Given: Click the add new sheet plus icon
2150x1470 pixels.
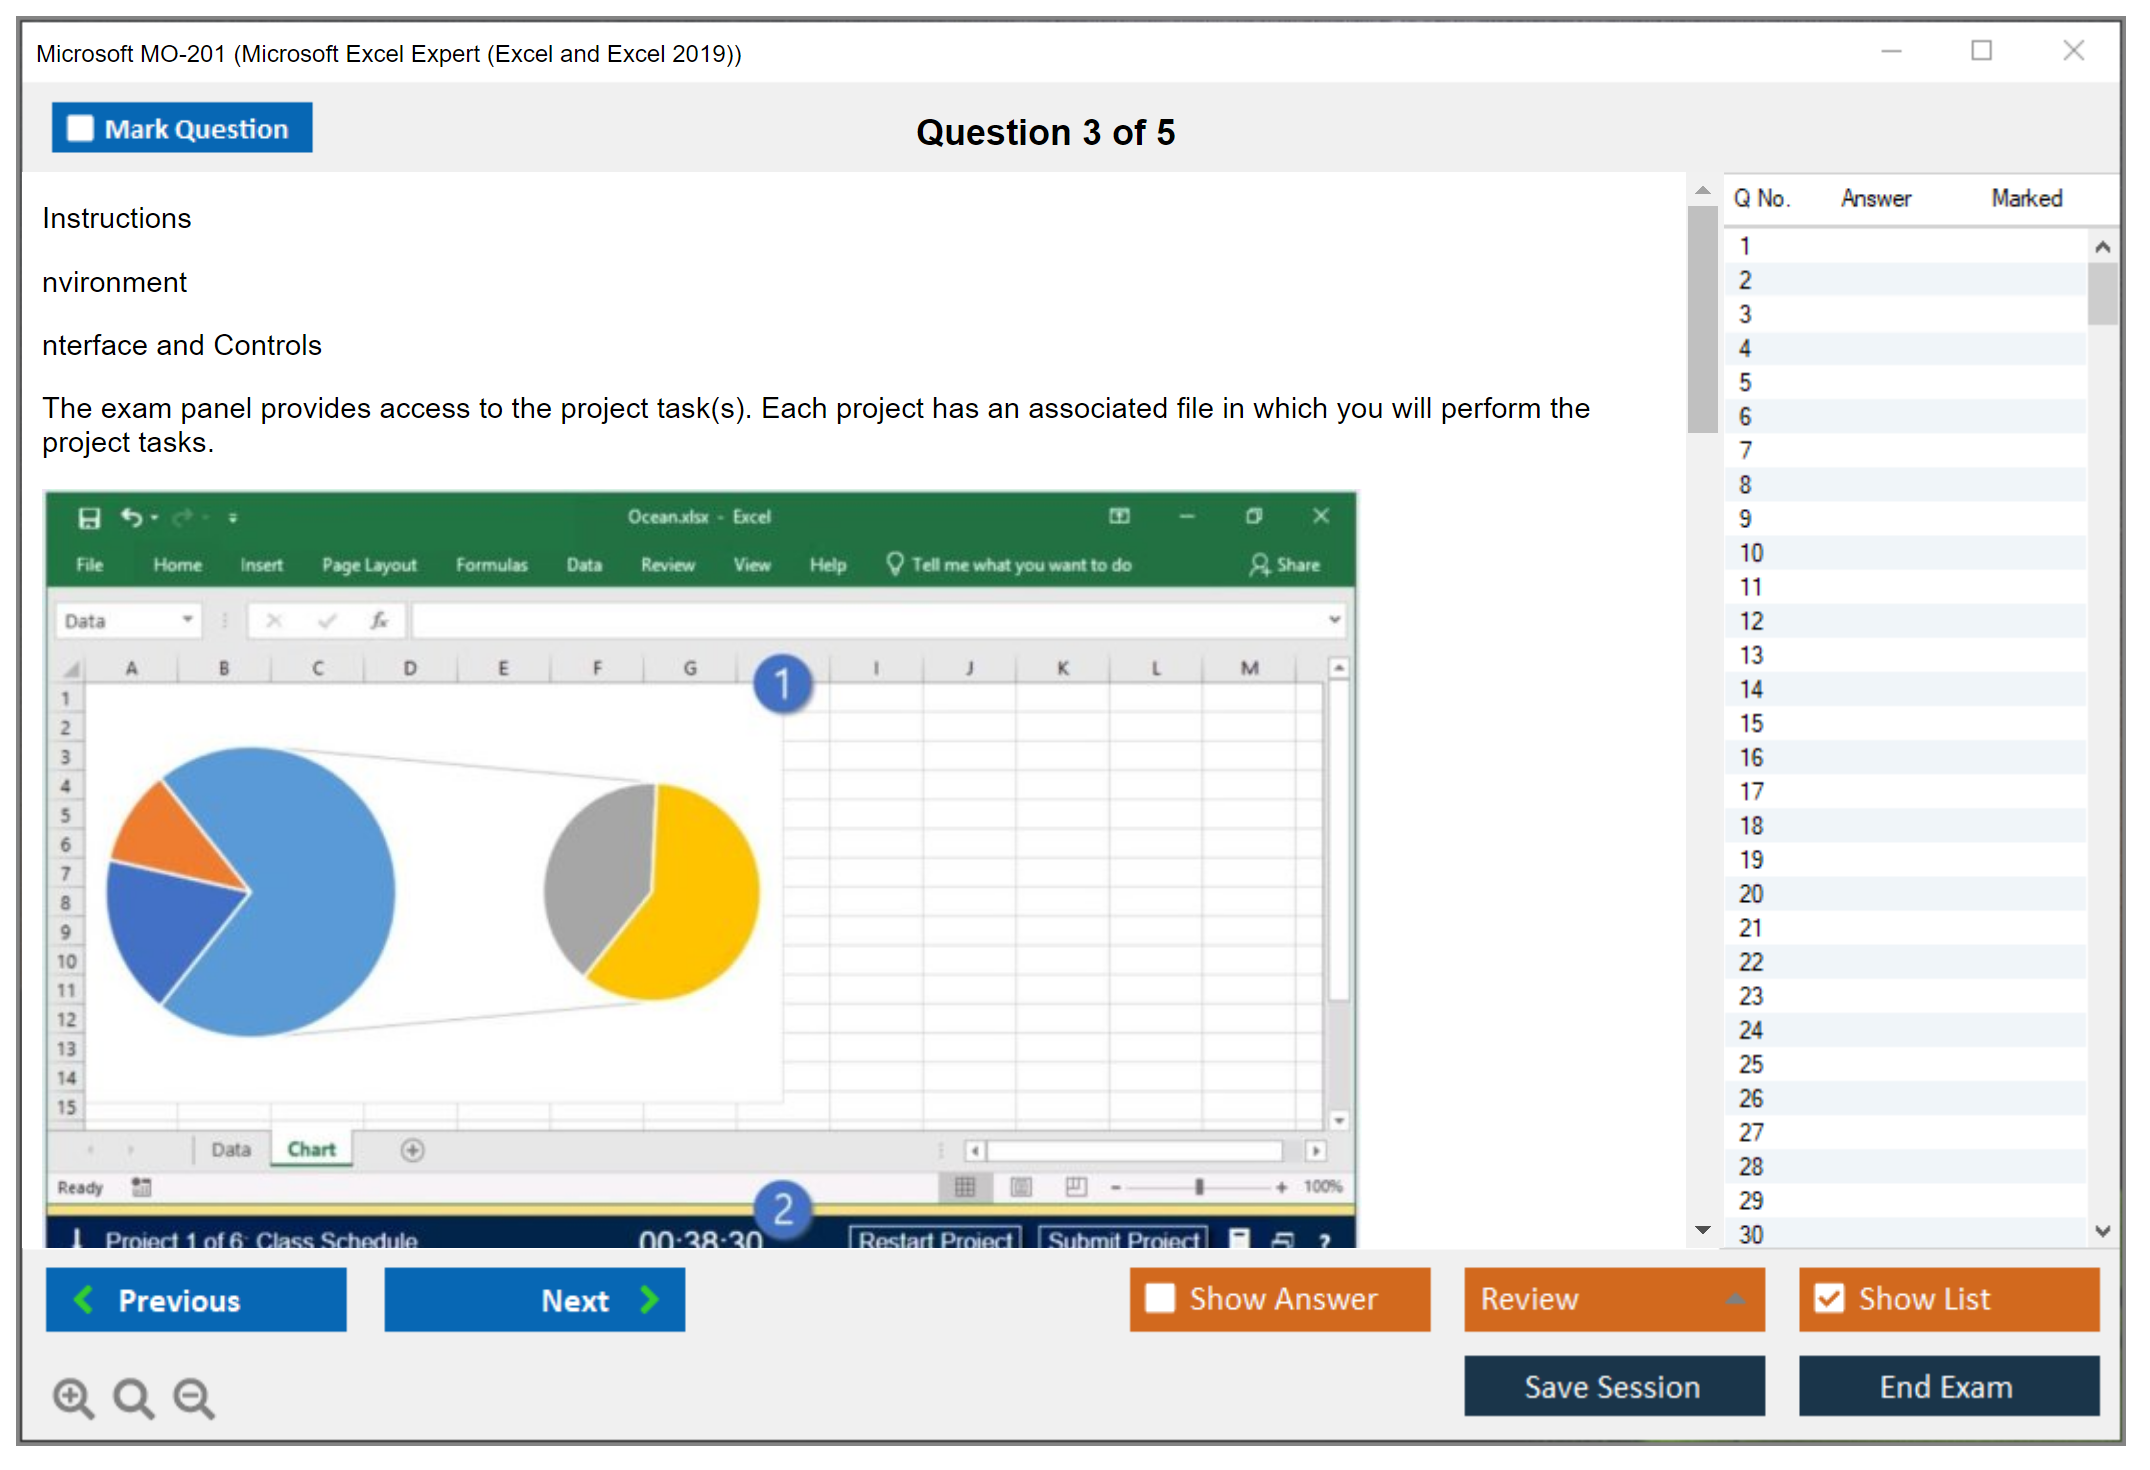Looking at the screenshot, I should 412,1150.
